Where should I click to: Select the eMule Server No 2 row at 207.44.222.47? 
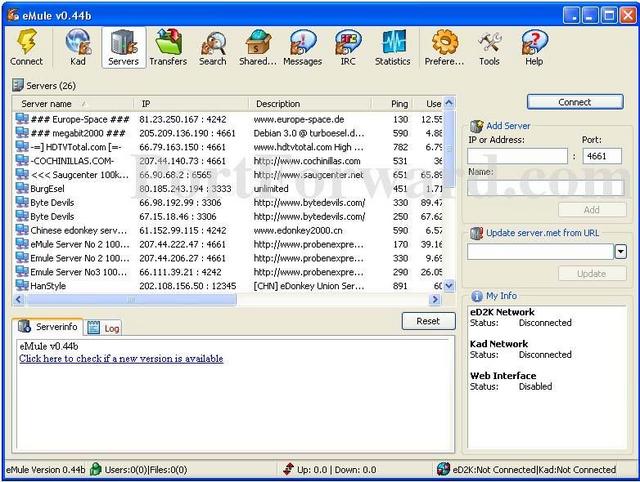pos(229,244)
